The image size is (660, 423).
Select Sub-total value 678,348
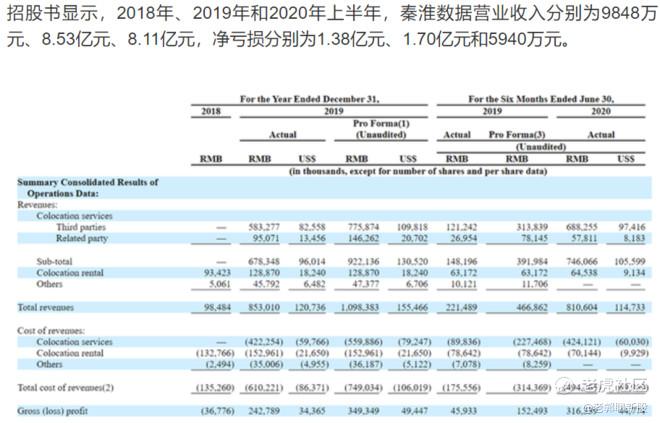click(x=264, y=261)
